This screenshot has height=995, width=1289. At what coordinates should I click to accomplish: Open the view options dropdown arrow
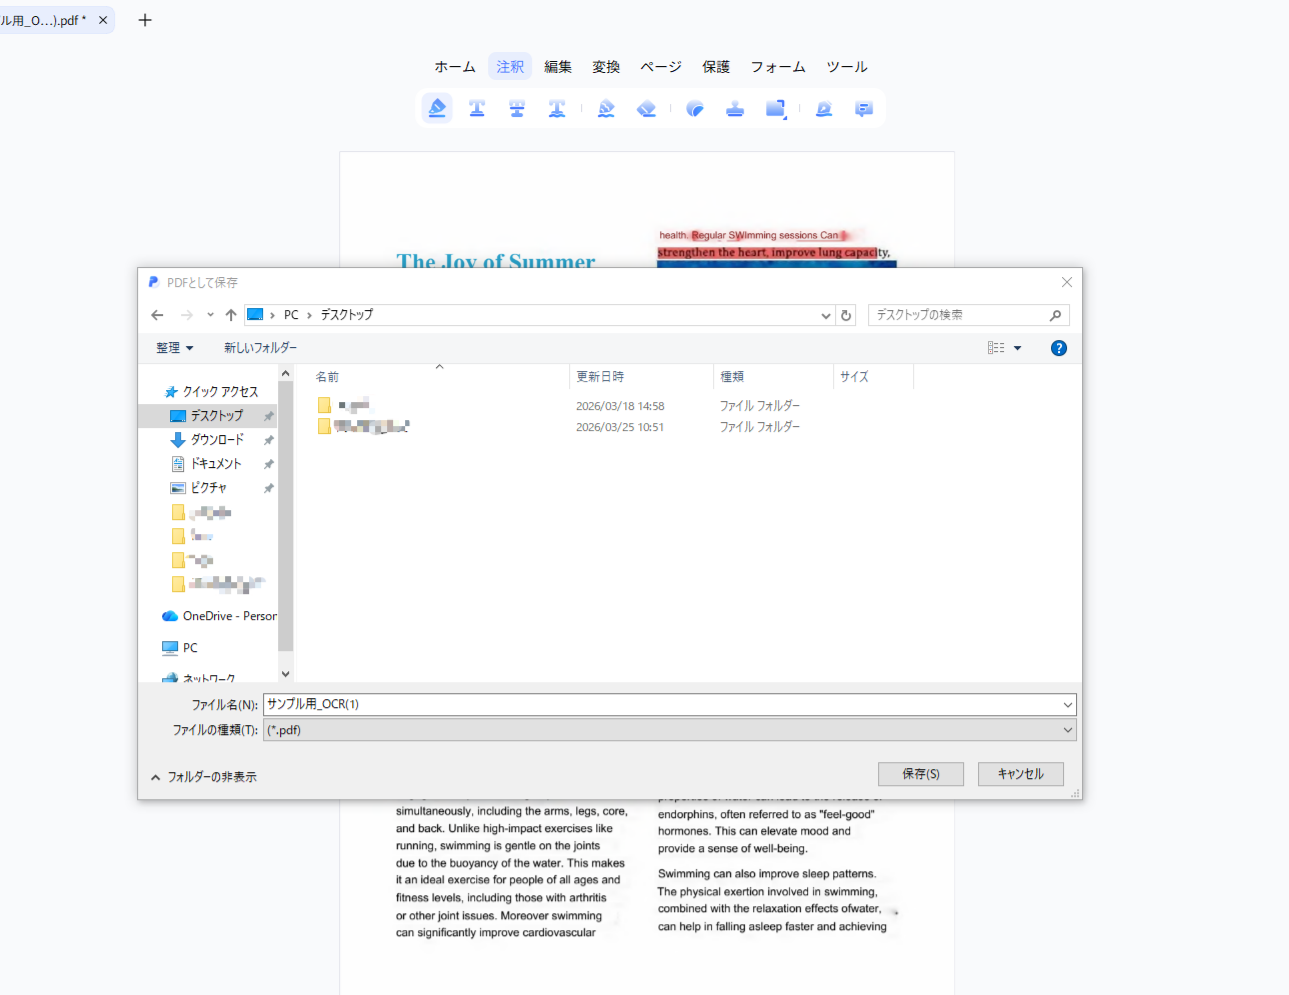pyautogui.click(x=1018, y=348)
